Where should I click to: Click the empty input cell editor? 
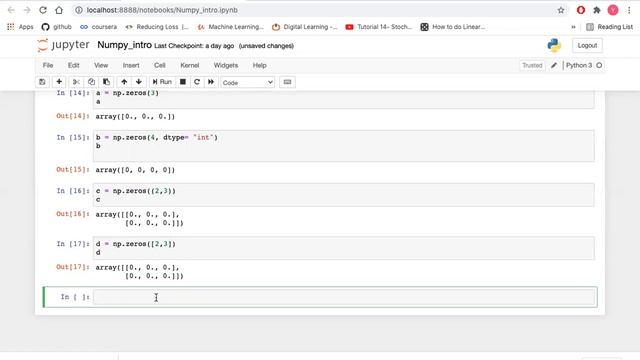coord(344,297)
